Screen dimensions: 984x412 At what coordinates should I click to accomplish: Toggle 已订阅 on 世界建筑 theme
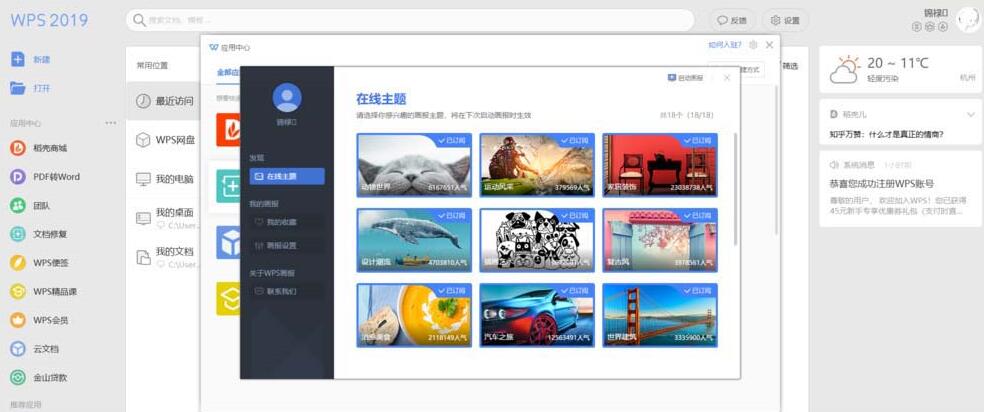pyautogui.click(x=697, y=290)
